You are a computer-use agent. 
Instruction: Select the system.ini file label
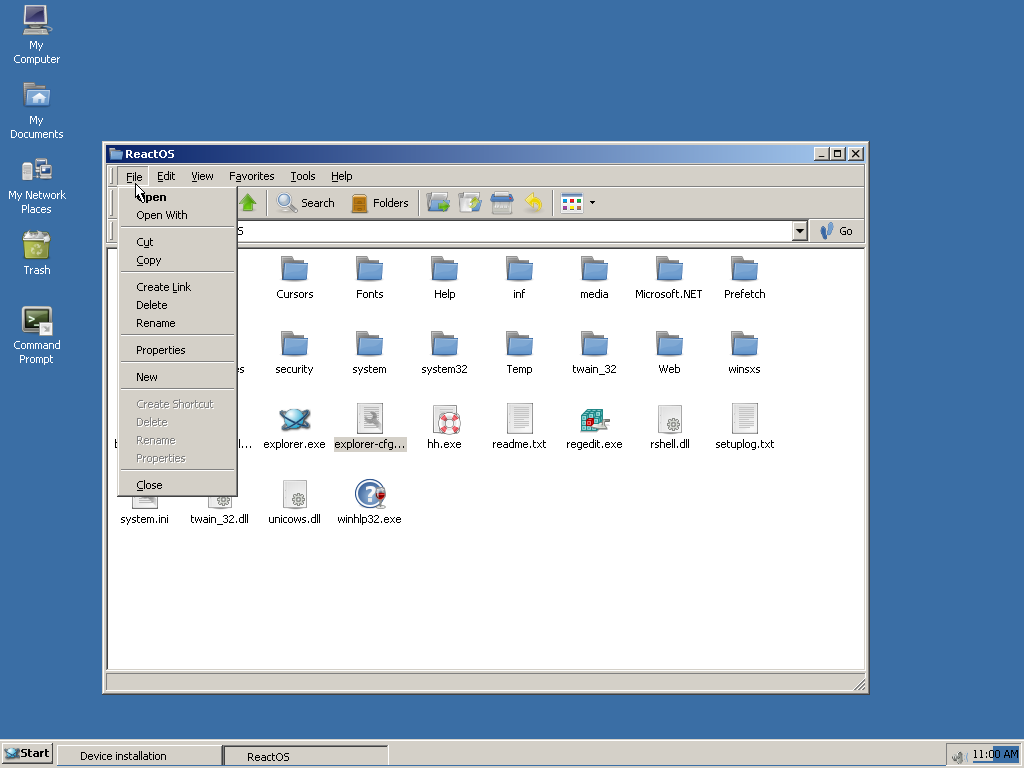(144, 519)
